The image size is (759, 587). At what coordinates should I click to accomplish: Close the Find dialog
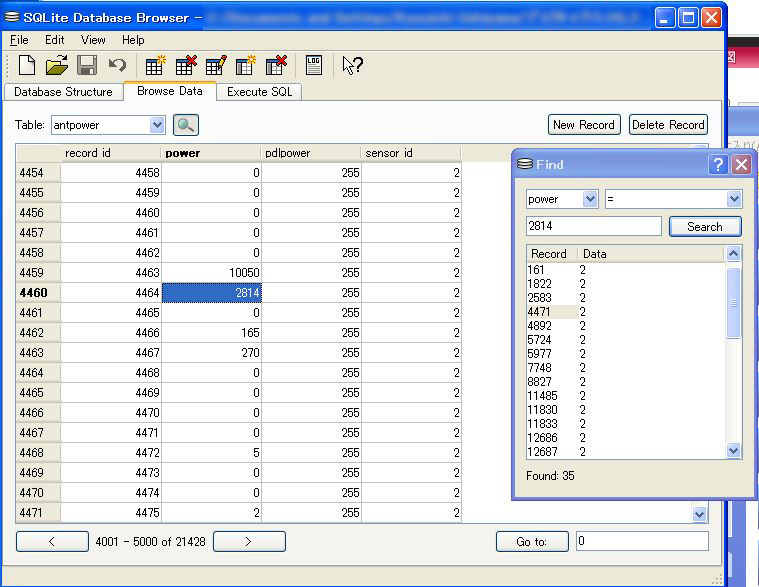[x=741, y=165]
